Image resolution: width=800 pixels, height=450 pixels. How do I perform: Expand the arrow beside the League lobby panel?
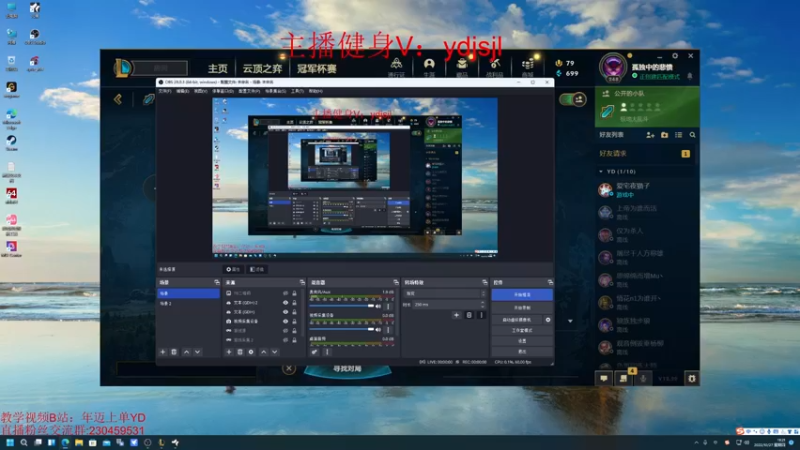[x=570, y=321]
